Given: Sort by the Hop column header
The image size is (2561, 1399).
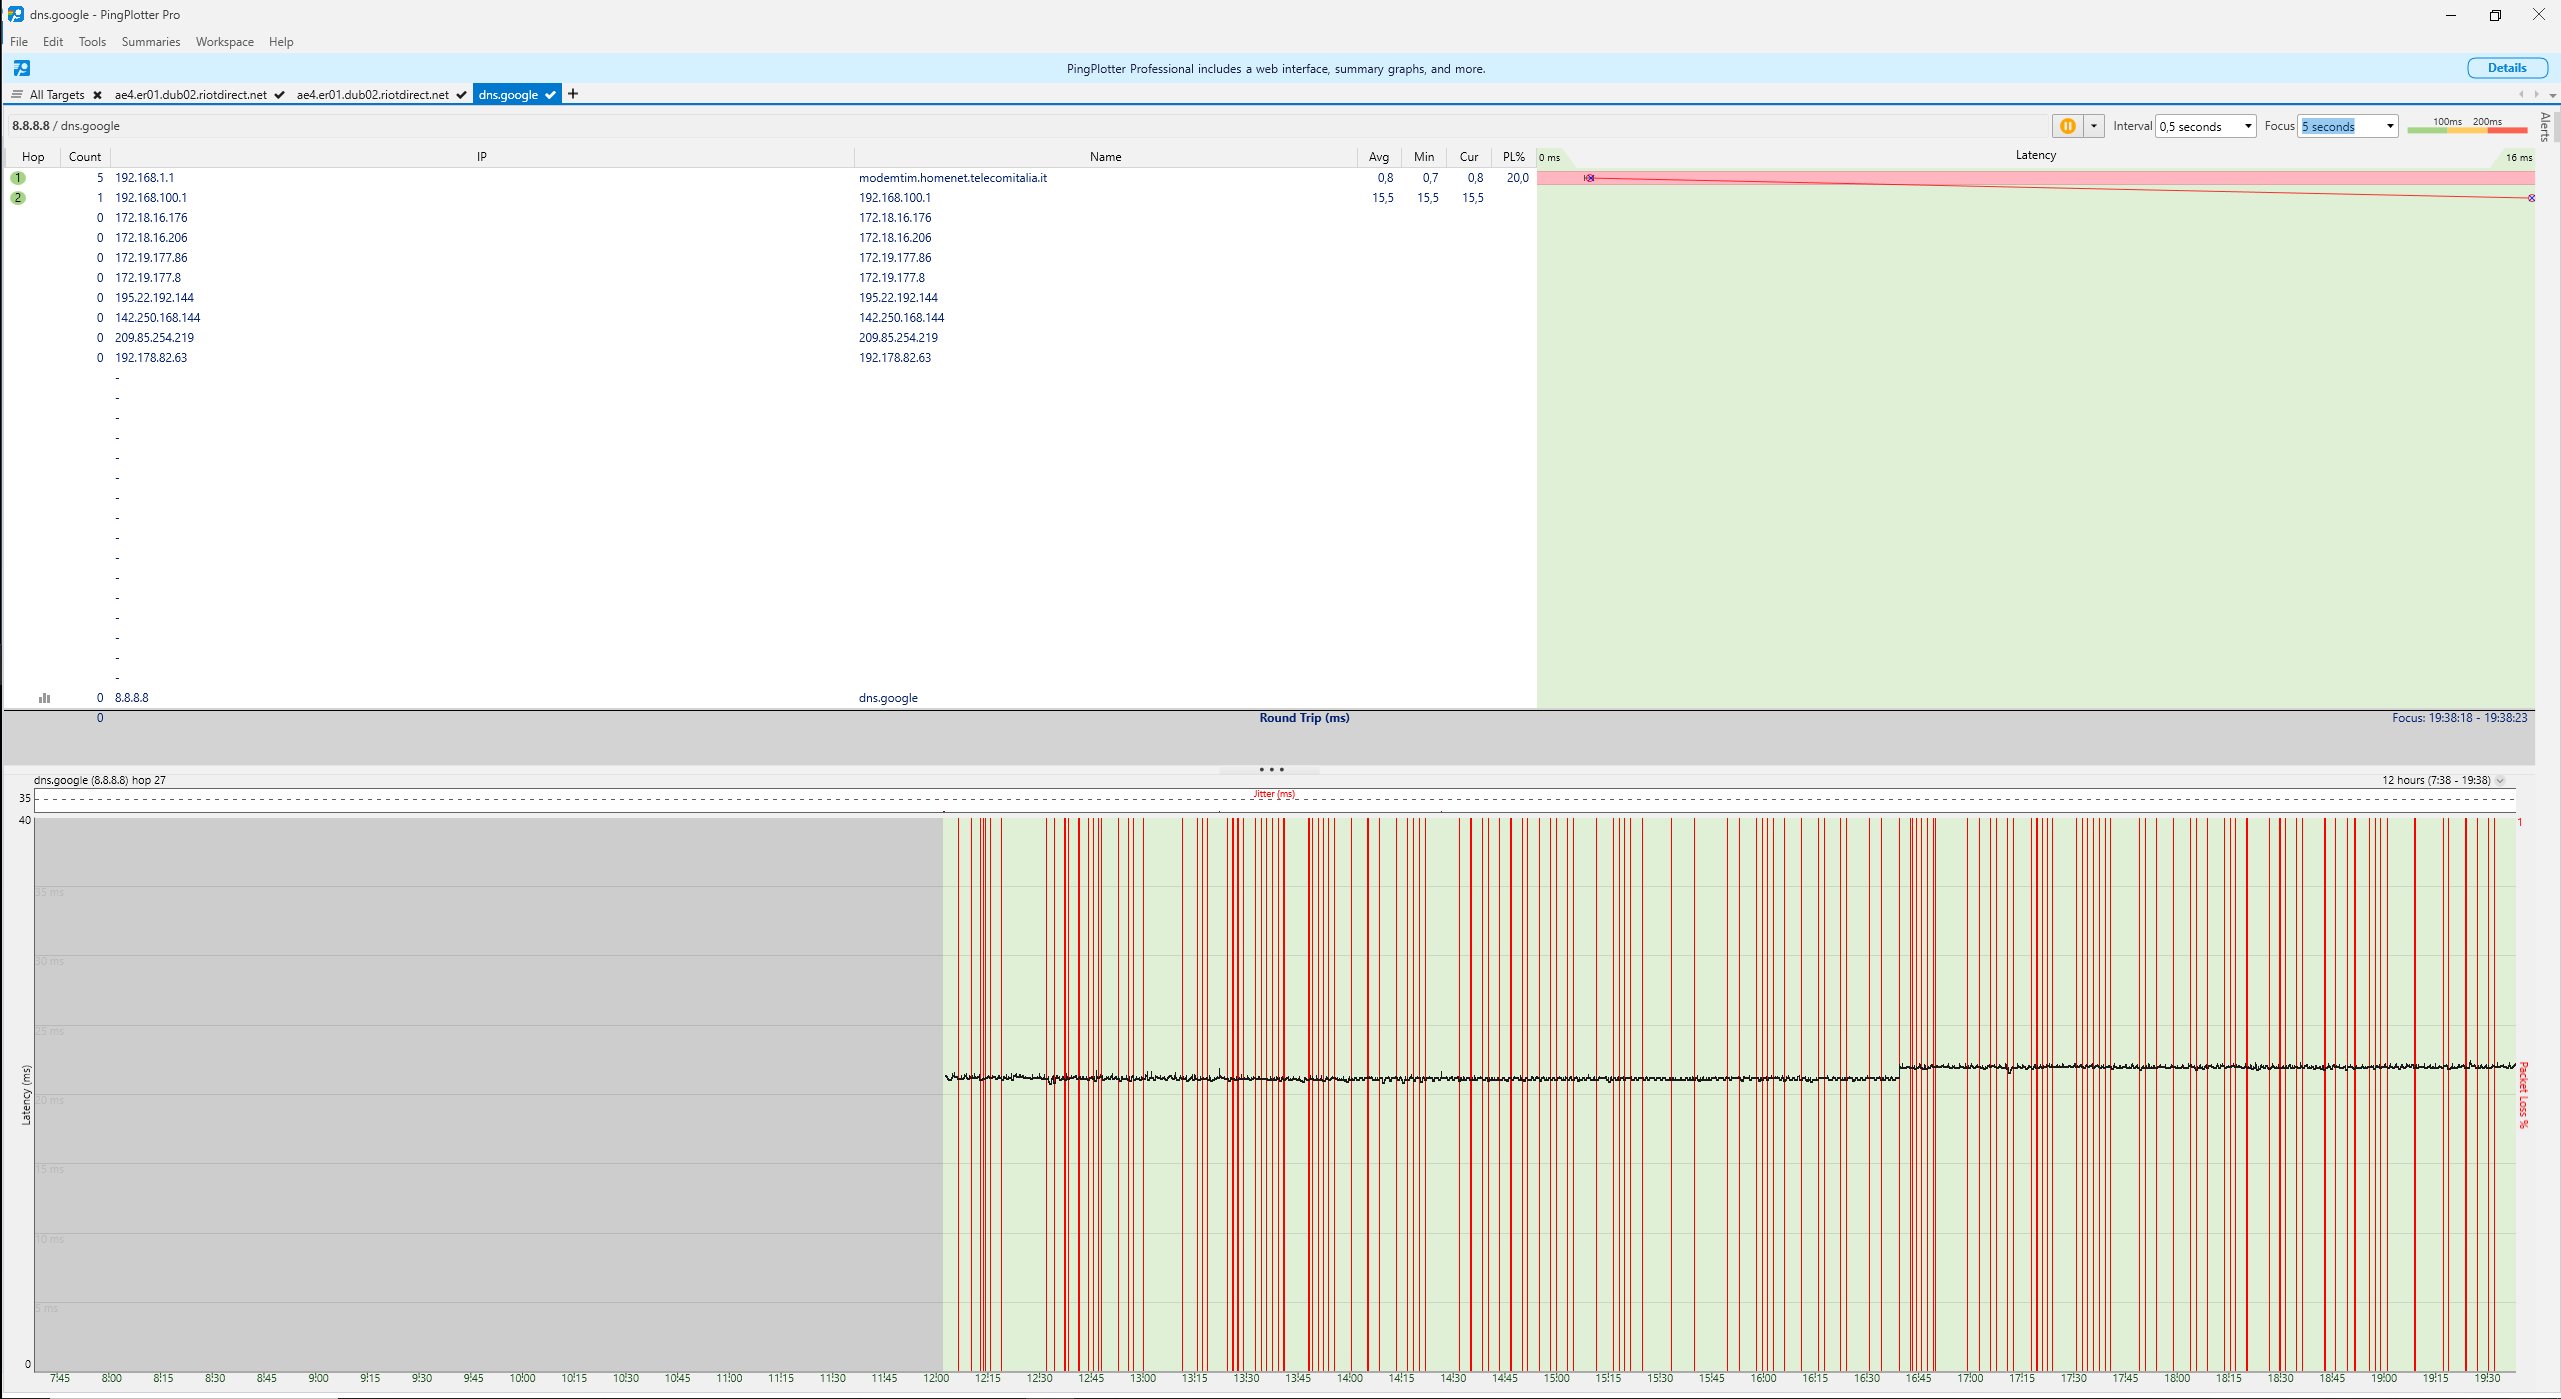Looking at the screenshot, I should click(x=33, y=157).
